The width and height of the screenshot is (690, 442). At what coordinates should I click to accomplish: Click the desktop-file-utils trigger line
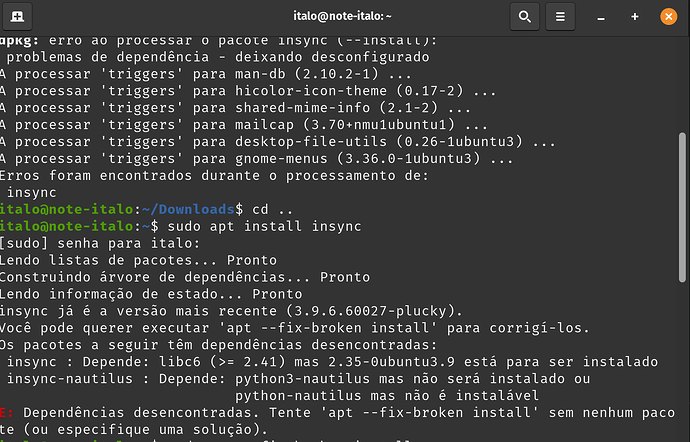(278, 142)
